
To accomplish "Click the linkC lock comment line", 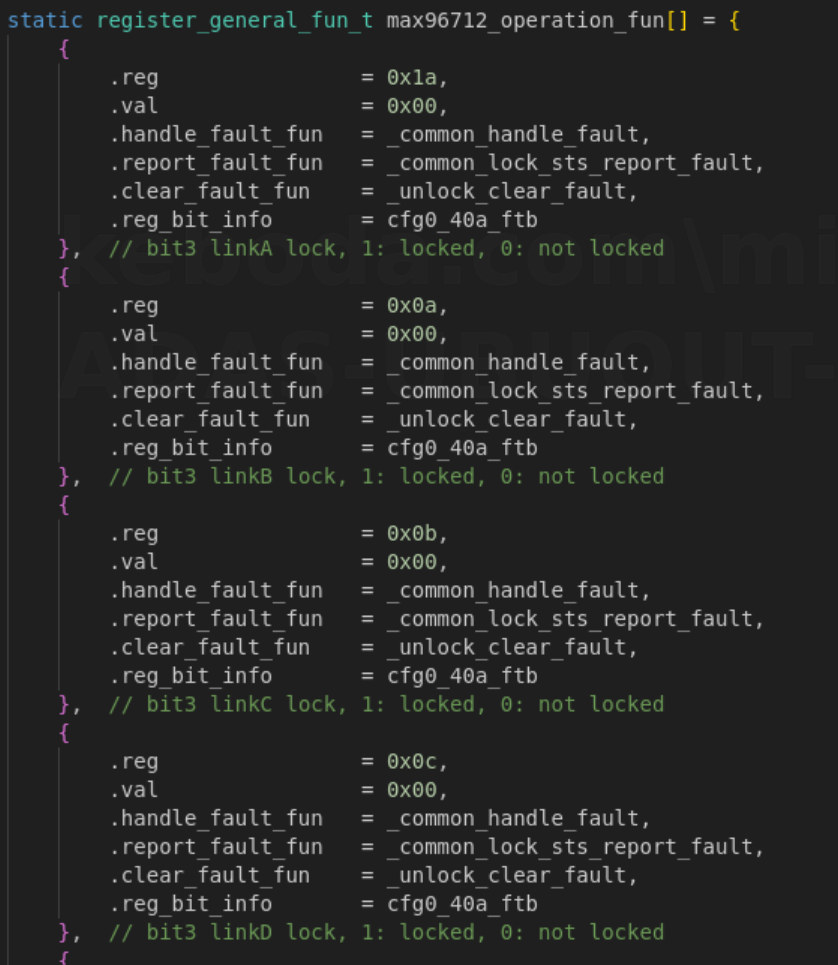I will tap(386, 704).
